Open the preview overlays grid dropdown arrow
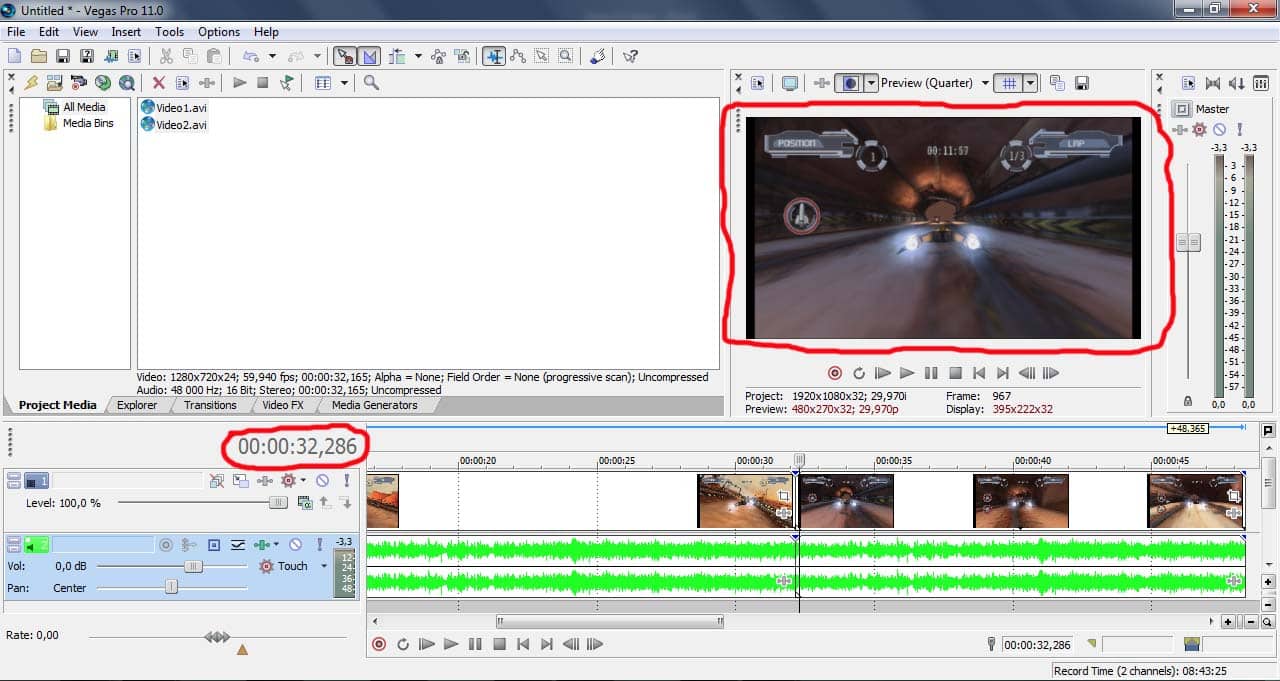The width and height of the screenshot is (1280, 681). [1030, 84]
